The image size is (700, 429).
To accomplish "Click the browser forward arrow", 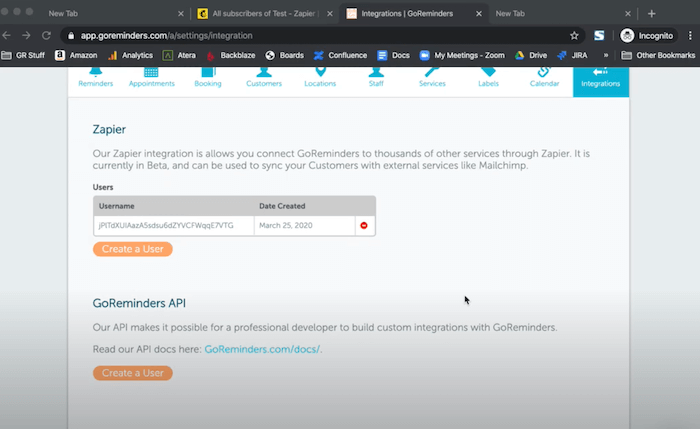I will pyautogui.click(x=26, y=35).
